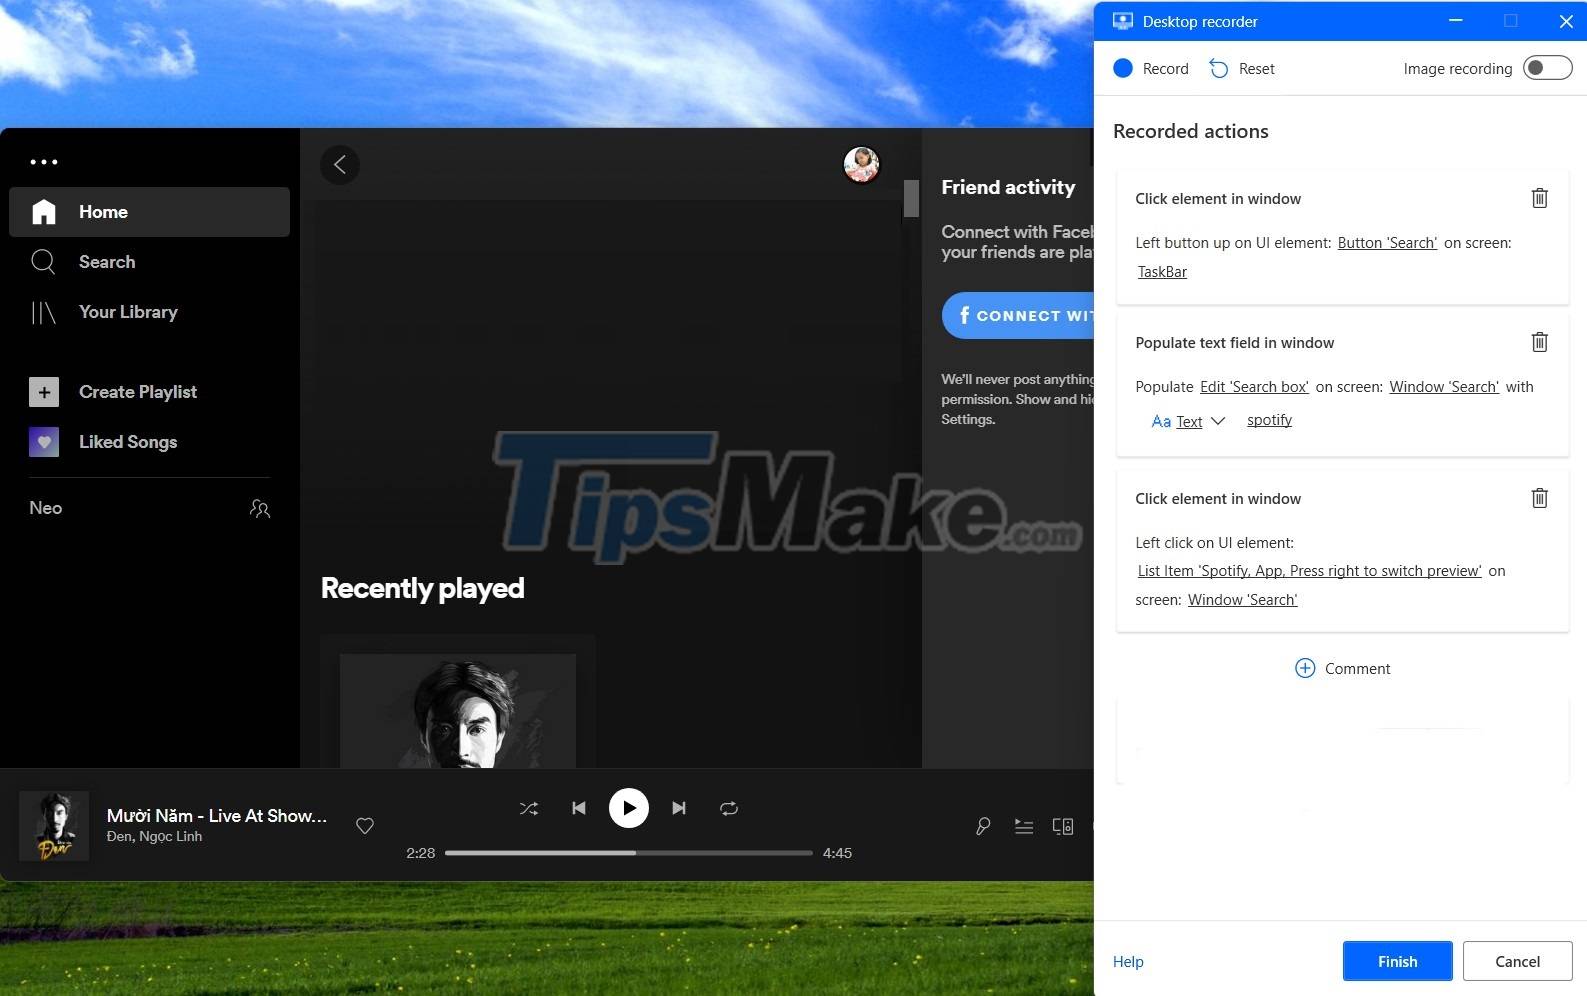Viewport: 1587px width, 996px height.
Task: Start recording in Desktop recorder
Action: (1151, 68)
